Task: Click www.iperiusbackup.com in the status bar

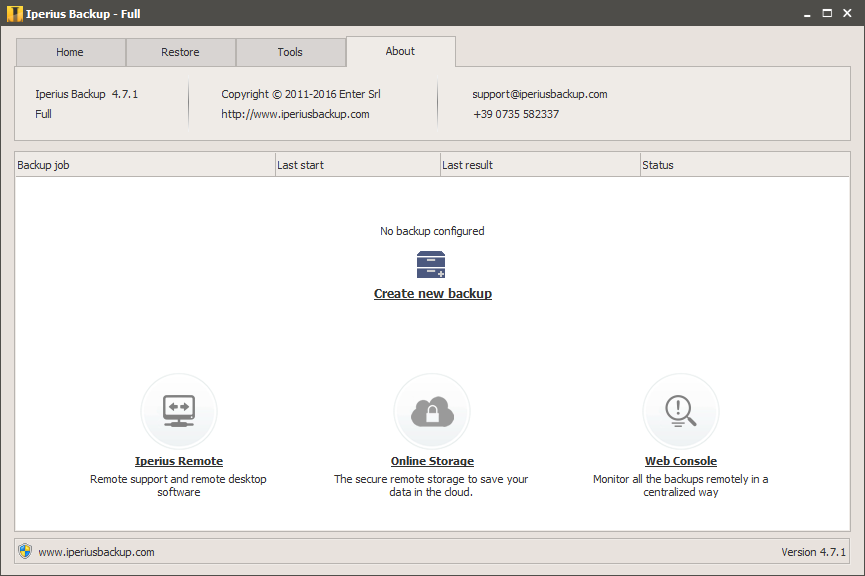Action: 97,552
